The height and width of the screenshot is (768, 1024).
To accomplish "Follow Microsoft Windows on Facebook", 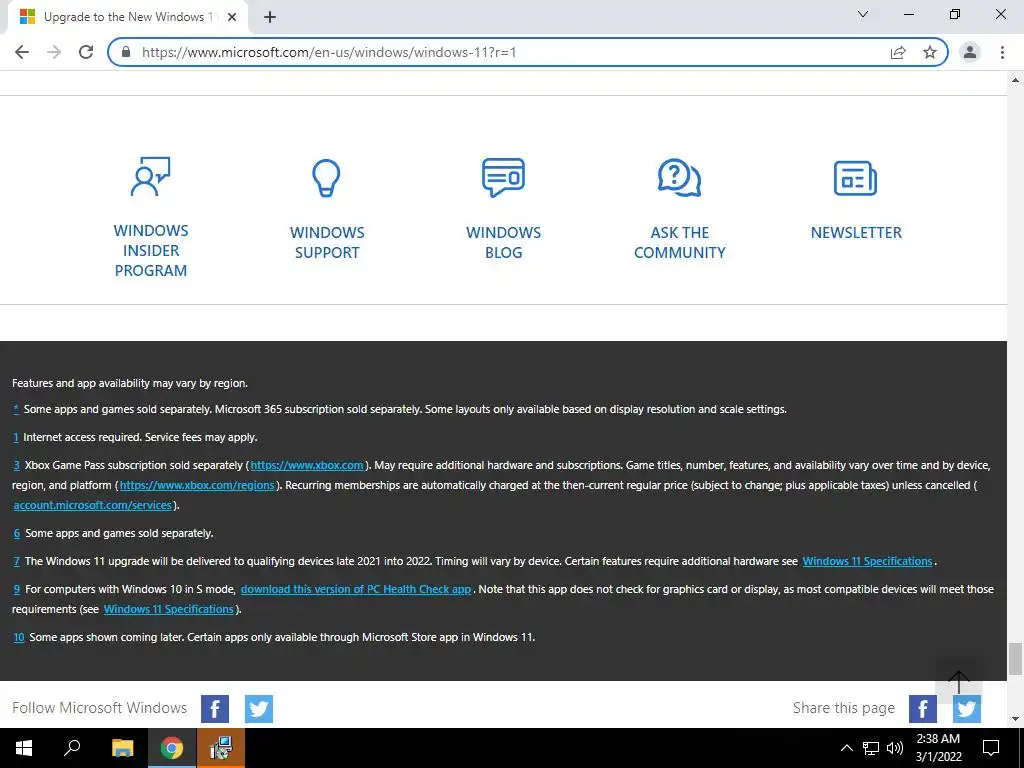I will [x=215, y=709].
